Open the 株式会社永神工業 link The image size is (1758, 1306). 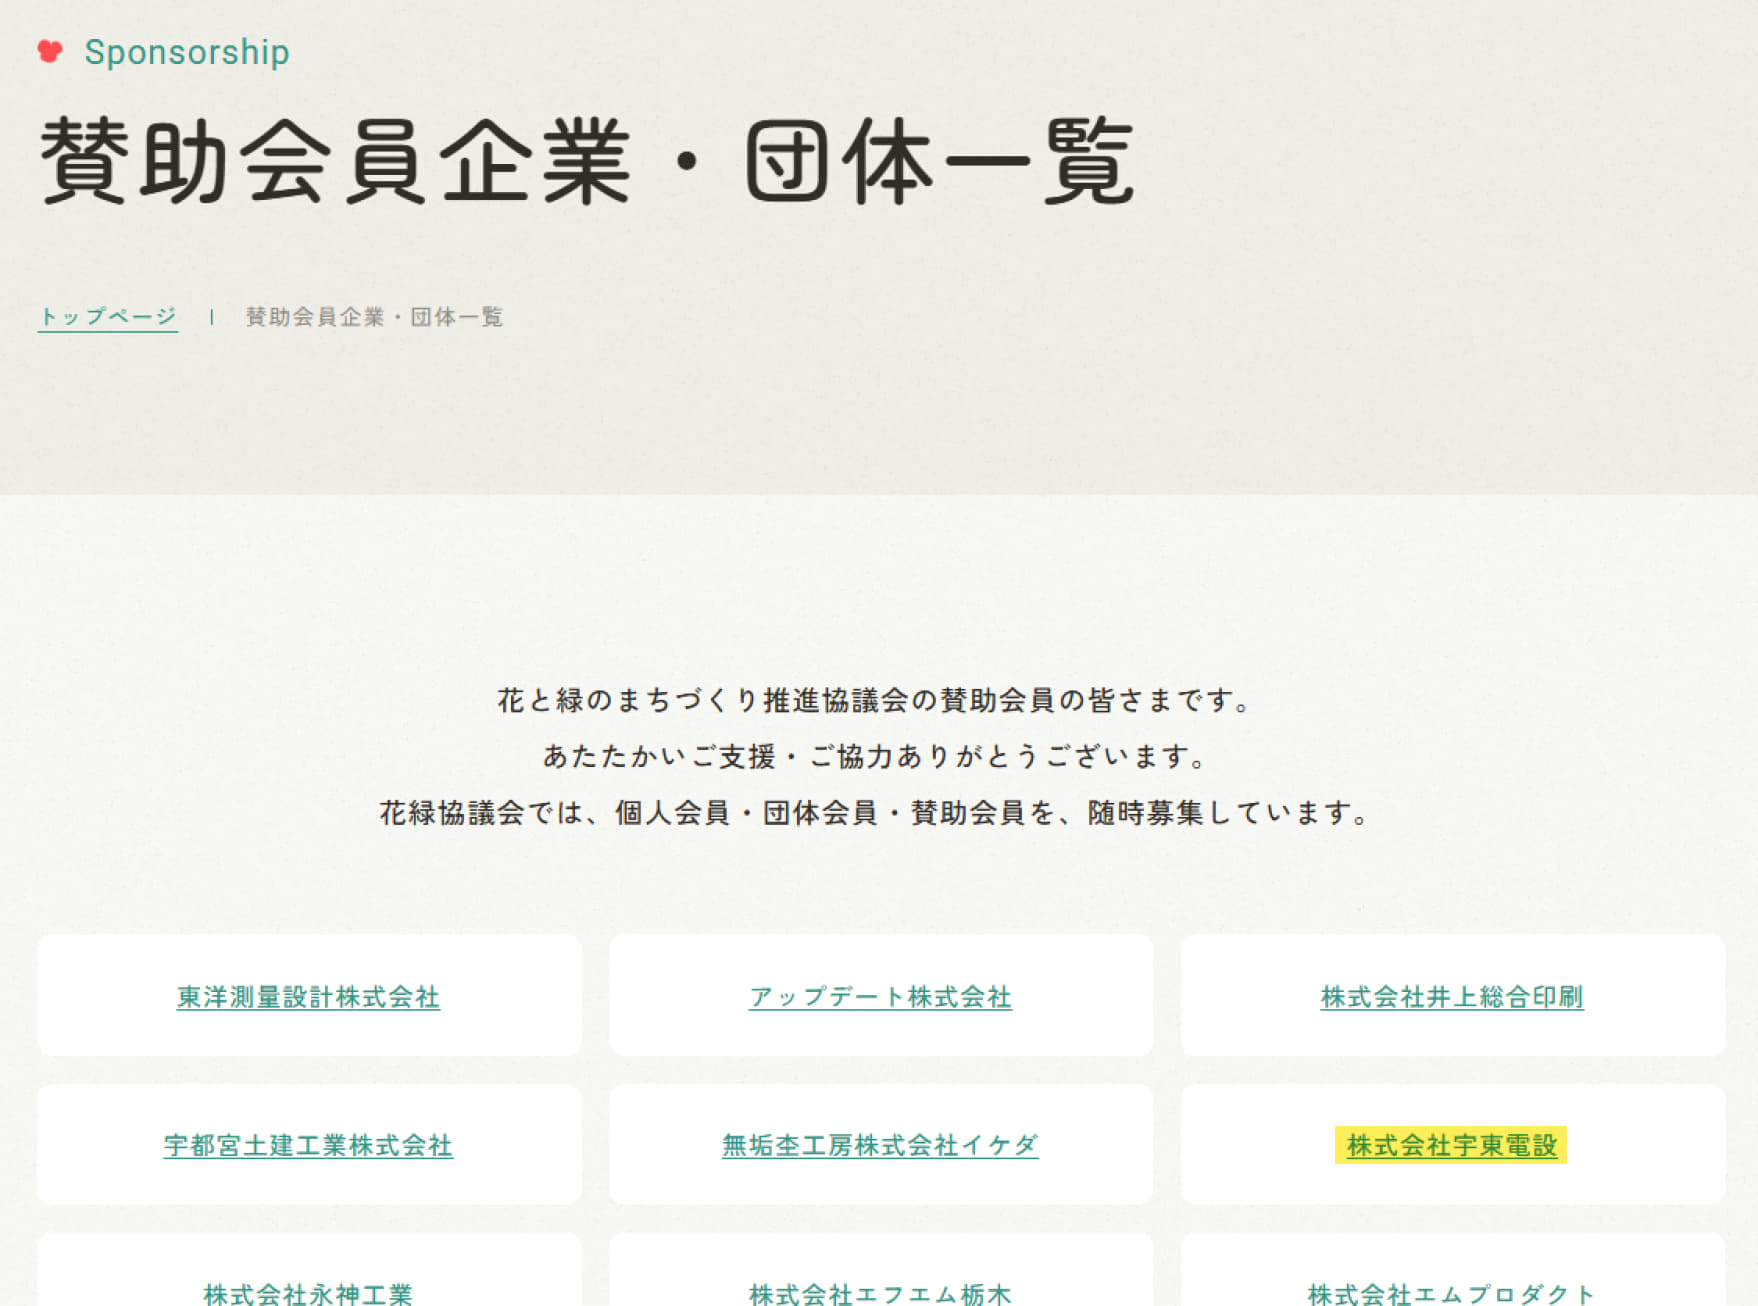[308, 1293]
